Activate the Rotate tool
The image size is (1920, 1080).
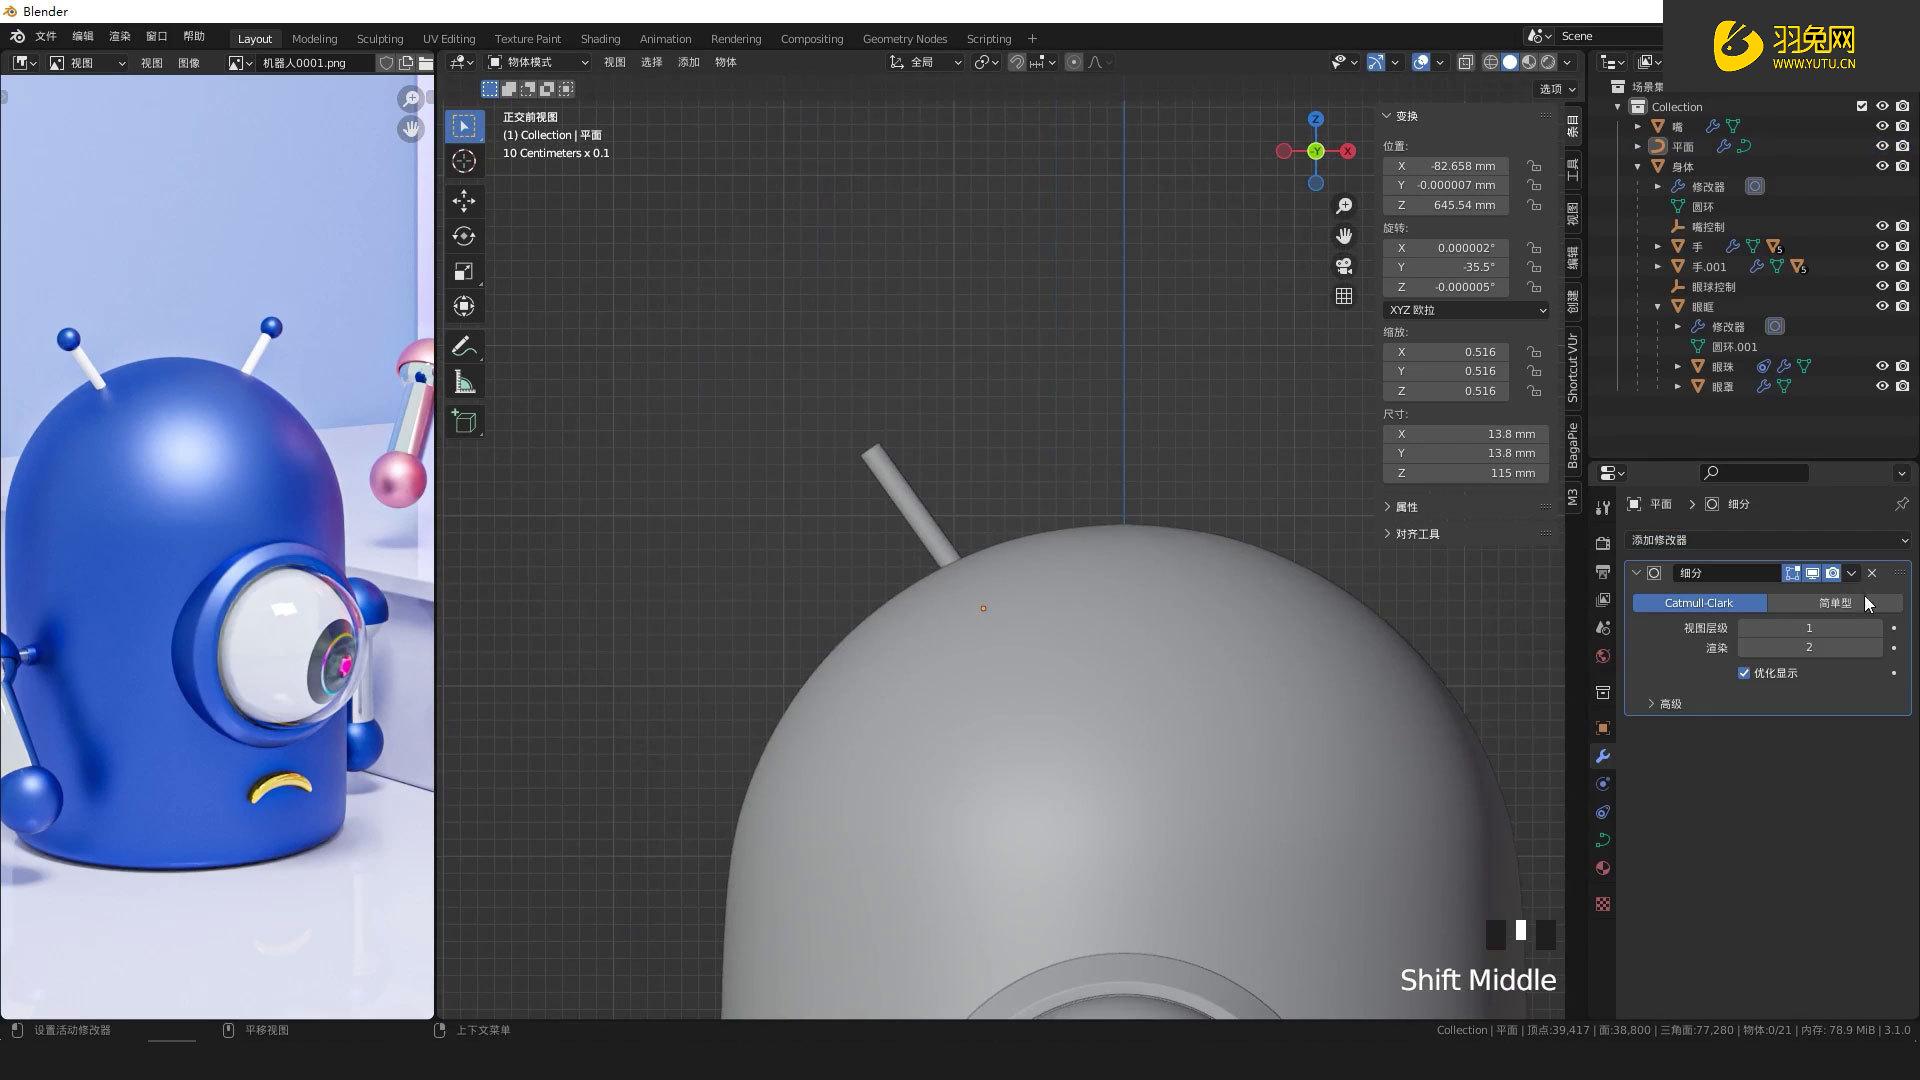point(464,236)
